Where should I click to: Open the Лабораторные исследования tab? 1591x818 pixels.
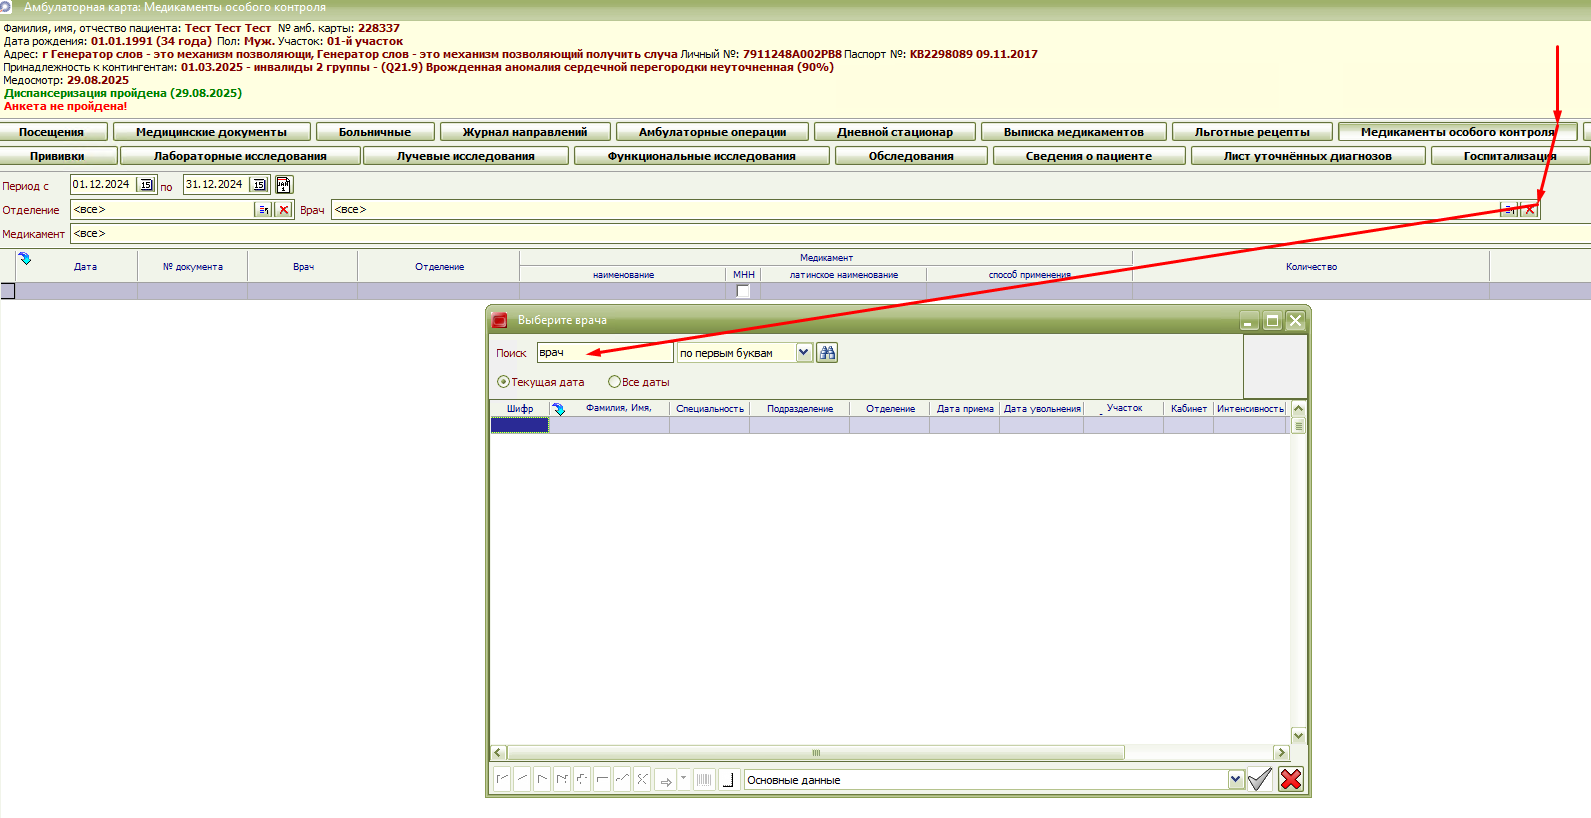(240, 156)
